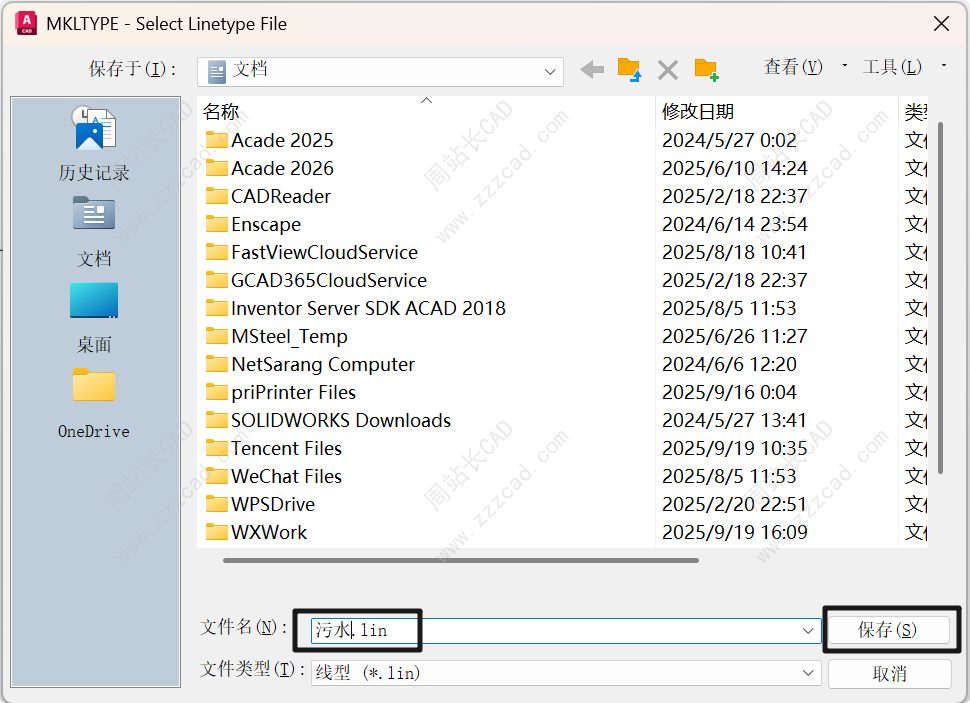The height and width of the screenshot is (703, 970).
Task: Click the 保存 save button
Action: click(x=888, y=630)
